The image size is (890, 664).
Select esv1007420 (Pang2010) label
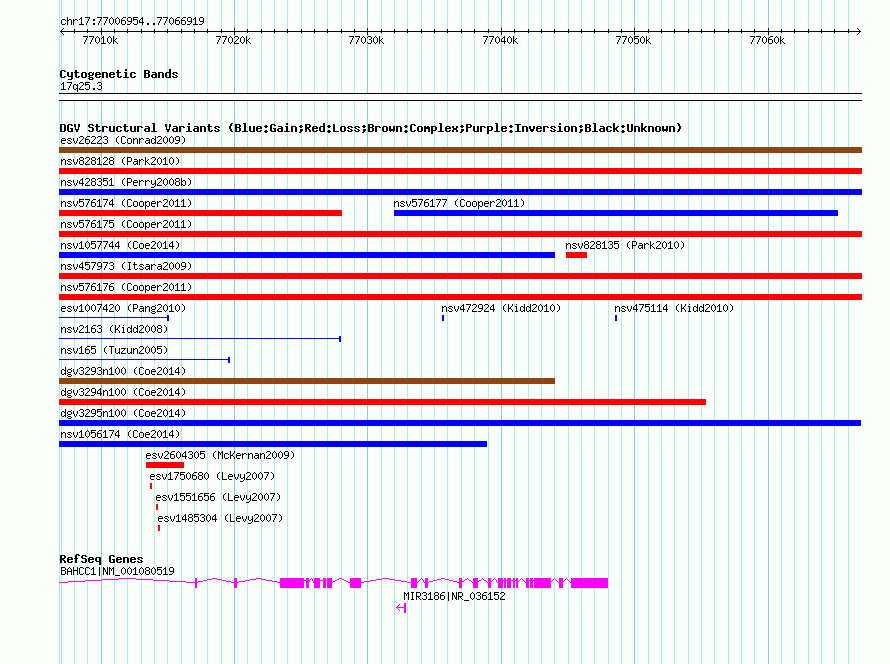pos(123,308)
